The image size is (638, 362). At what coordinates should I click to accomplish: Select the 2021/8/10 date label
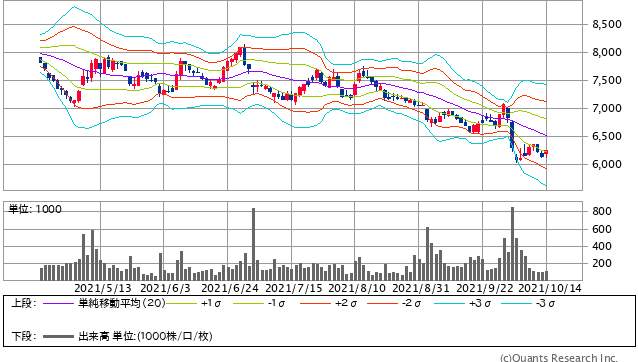point(357,288)
